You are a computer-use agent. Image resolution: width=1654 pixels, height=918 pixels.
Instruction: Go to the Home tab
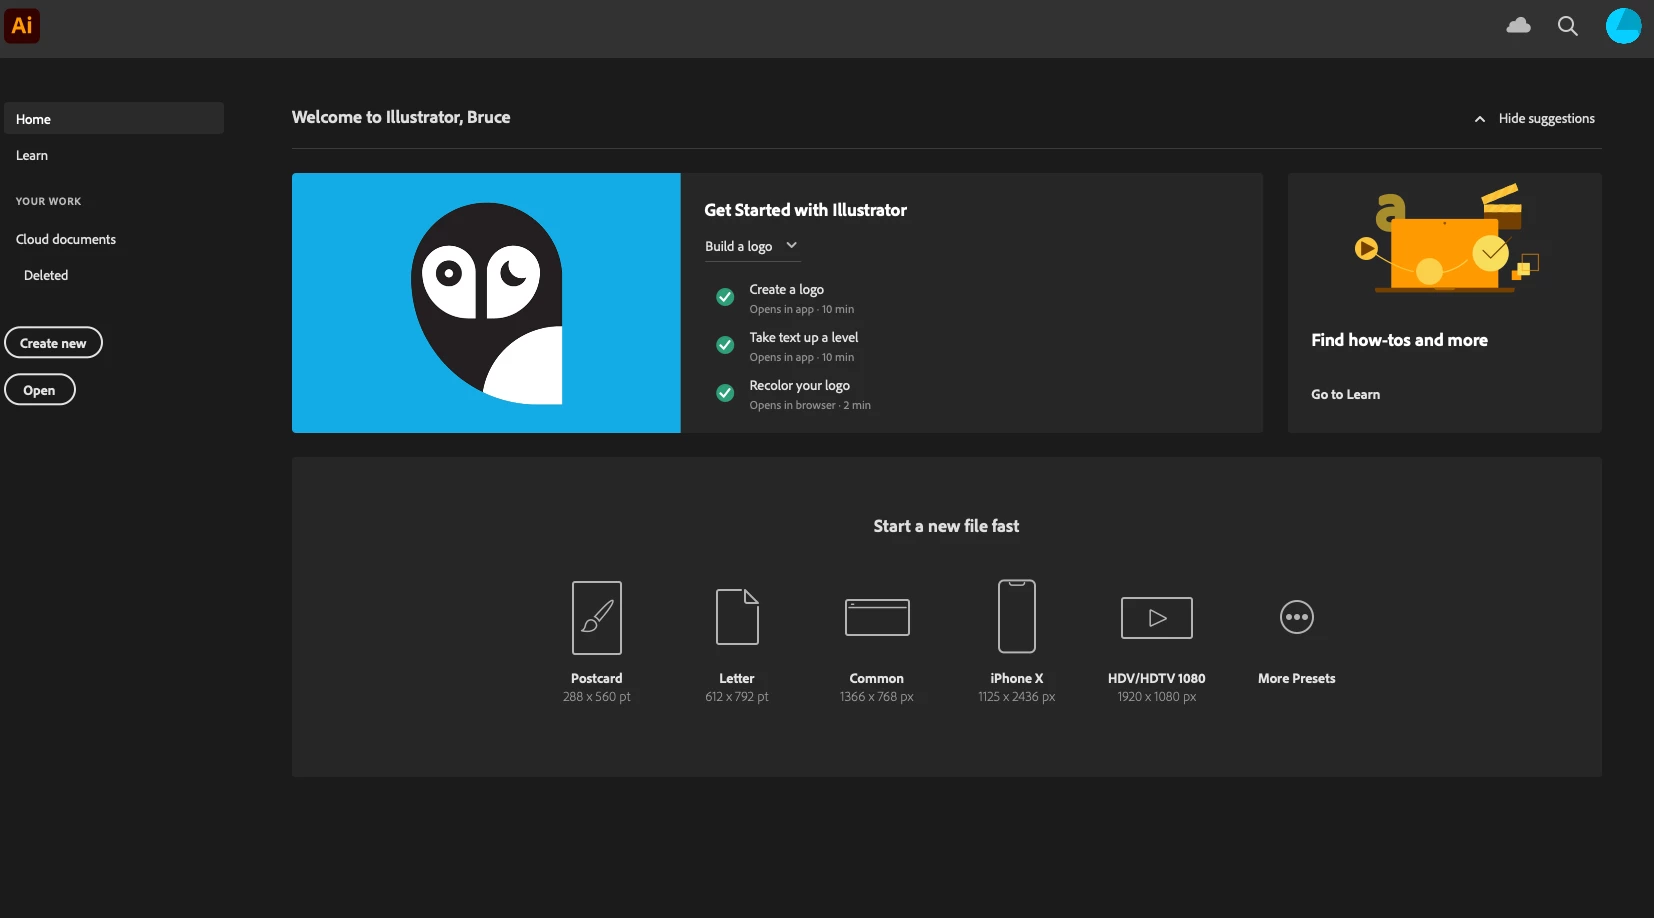click(114, 118)
